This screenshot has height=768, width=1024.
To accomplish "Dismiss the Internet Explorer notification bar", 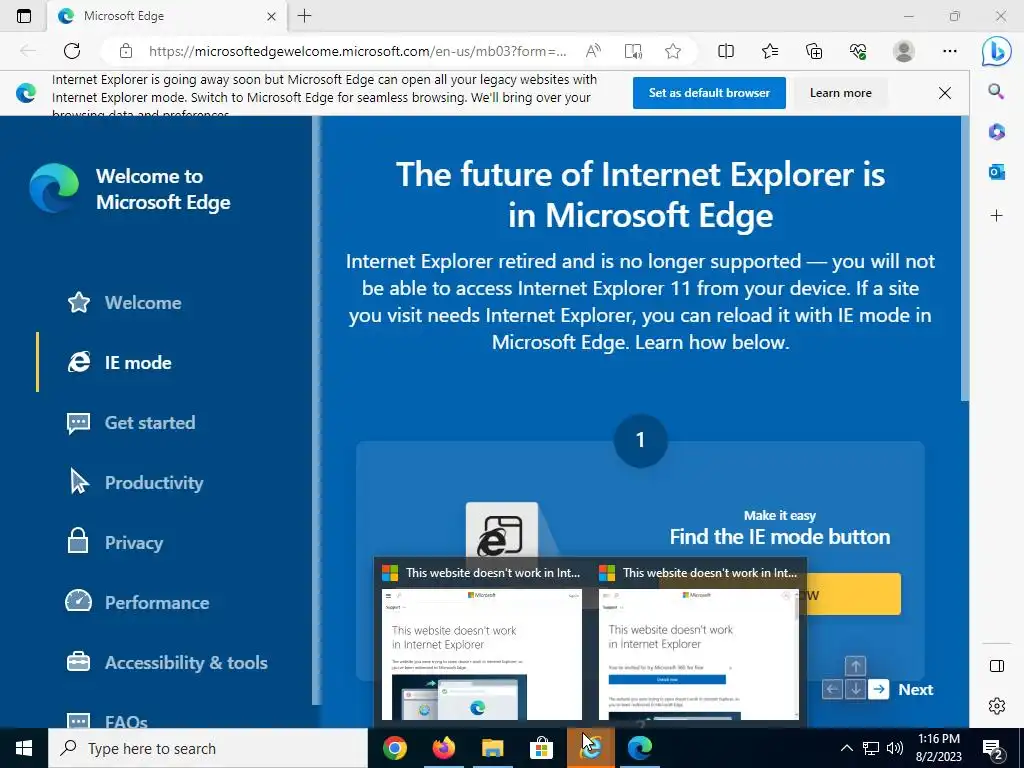I will (944, 93).
